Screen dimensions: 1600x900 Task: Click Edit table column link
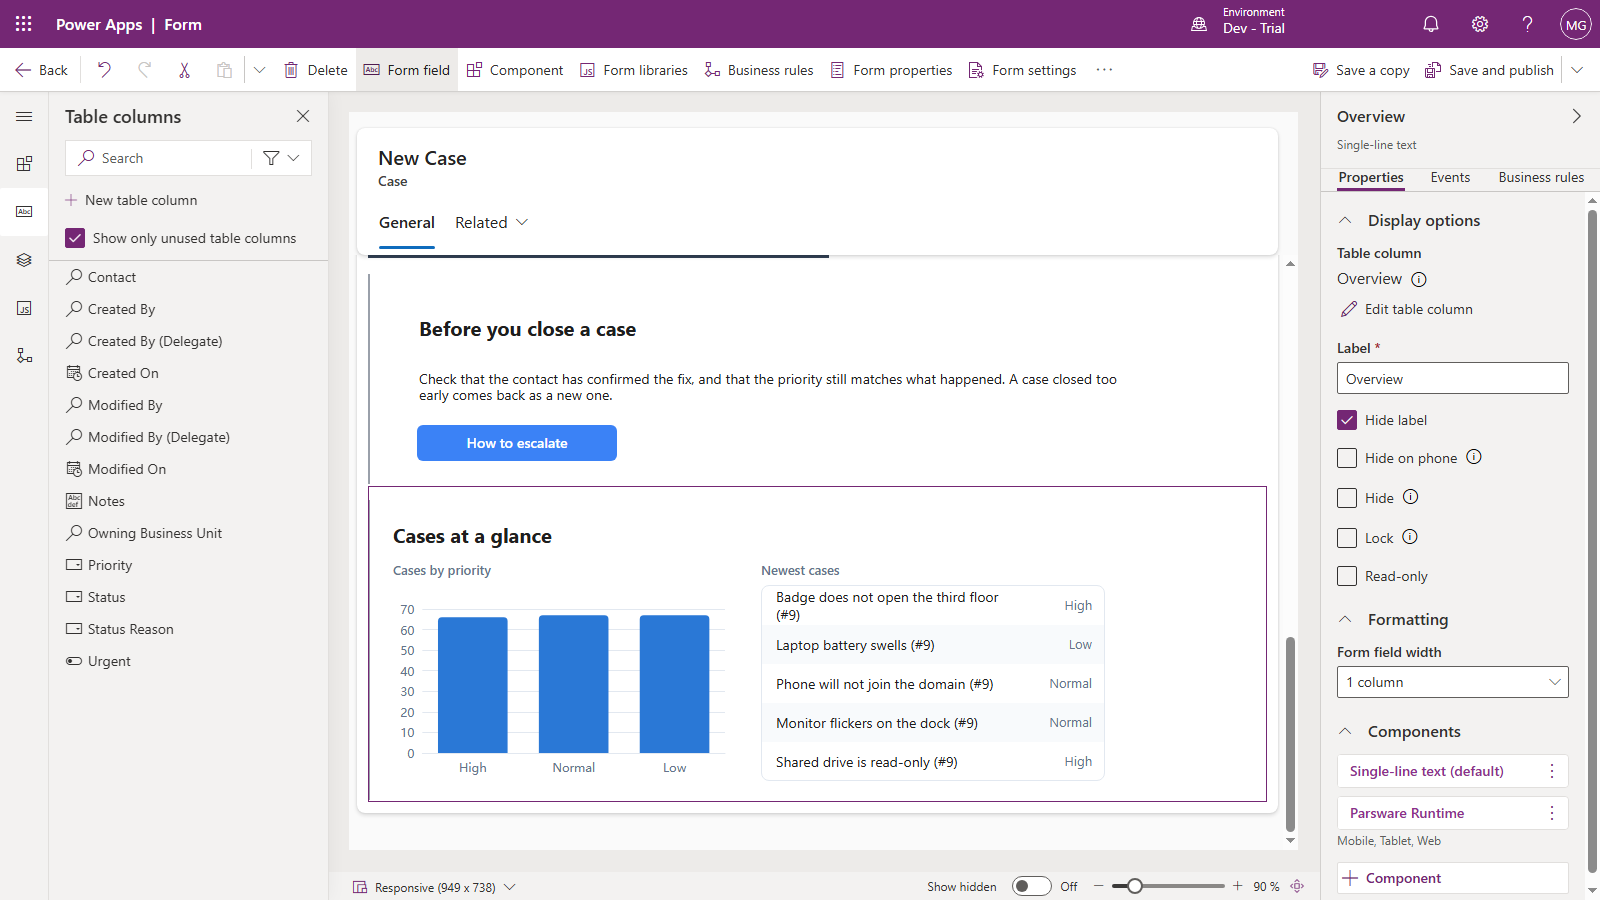pos(1407,309)
